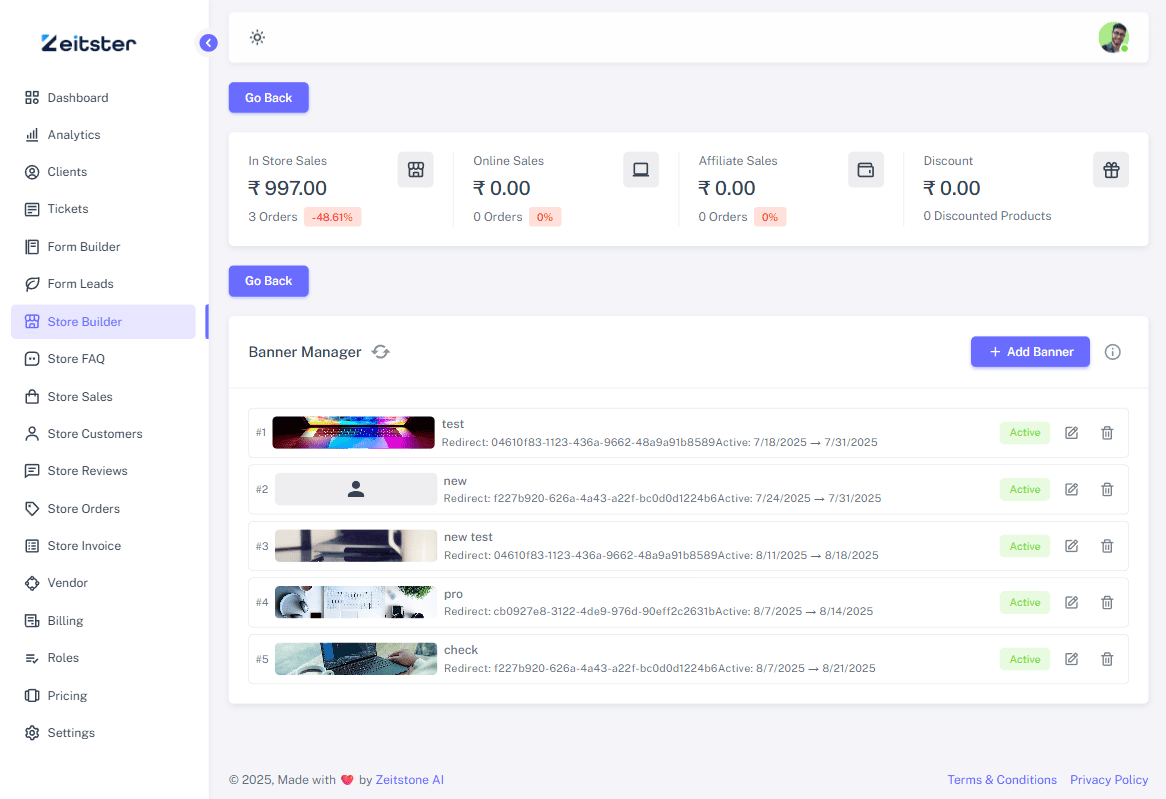Select Store Builder in the sidebar
This screenshot has height=799, width=1166.
point(103,321)
